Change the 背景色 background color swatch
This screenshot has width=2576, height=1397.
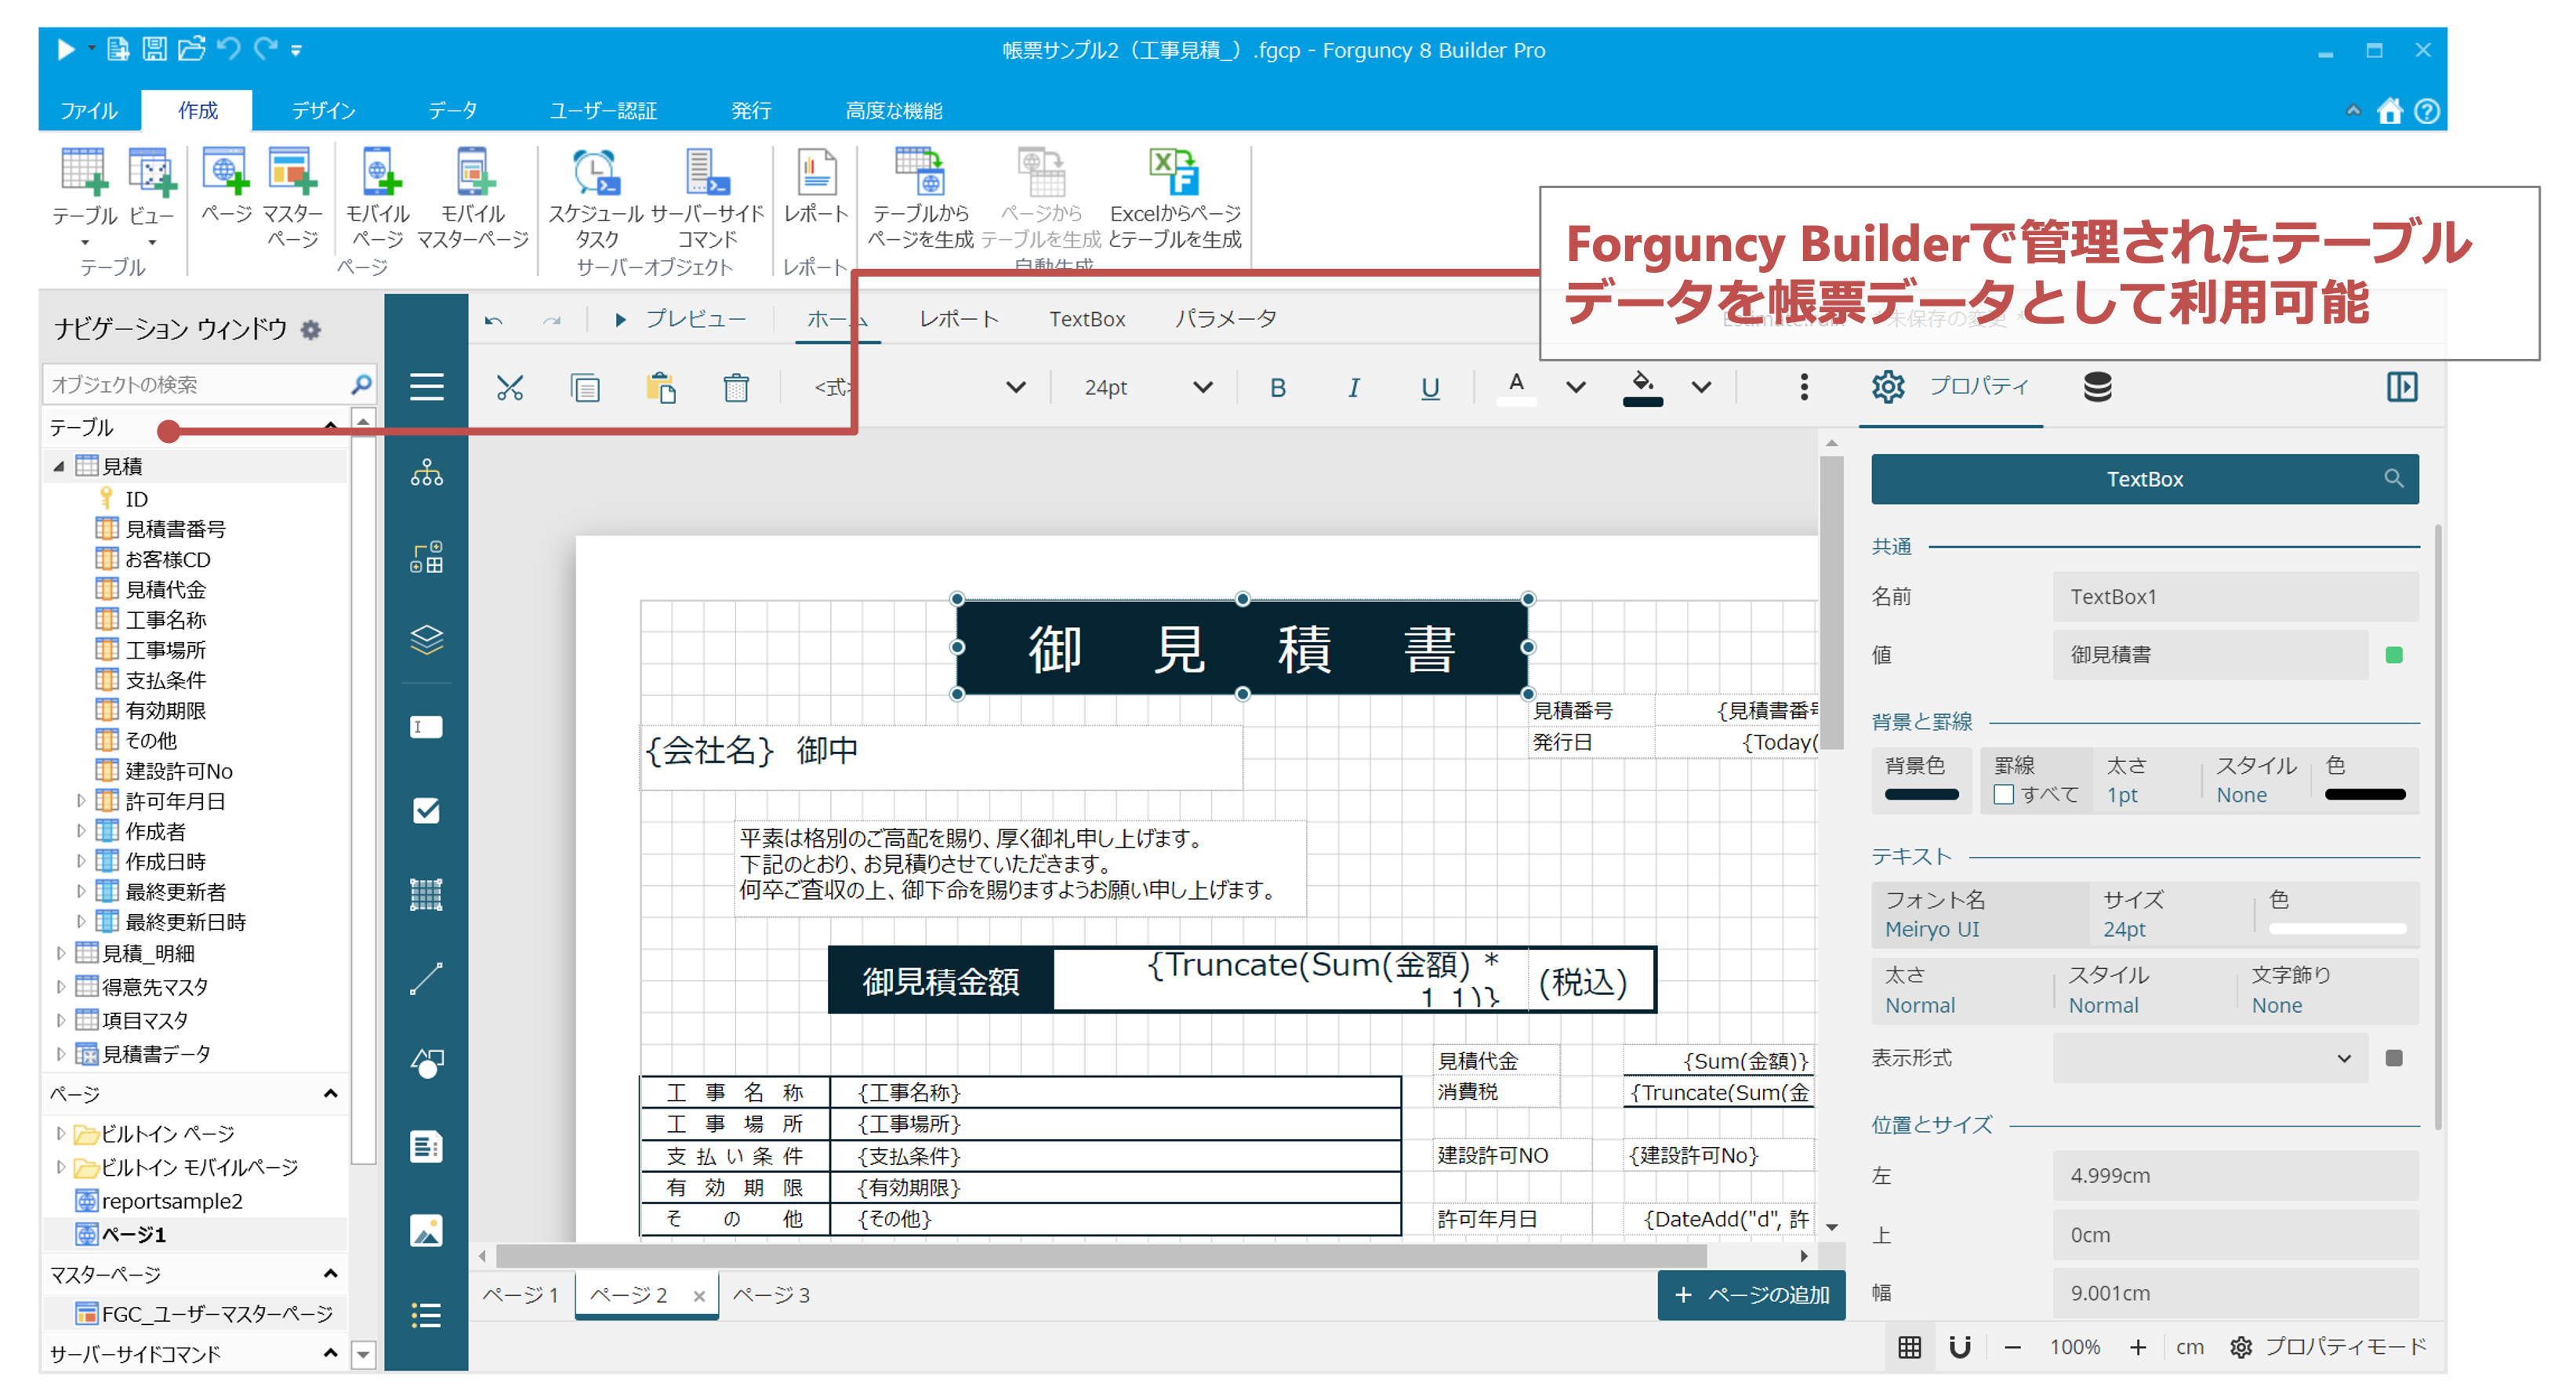1921,795
